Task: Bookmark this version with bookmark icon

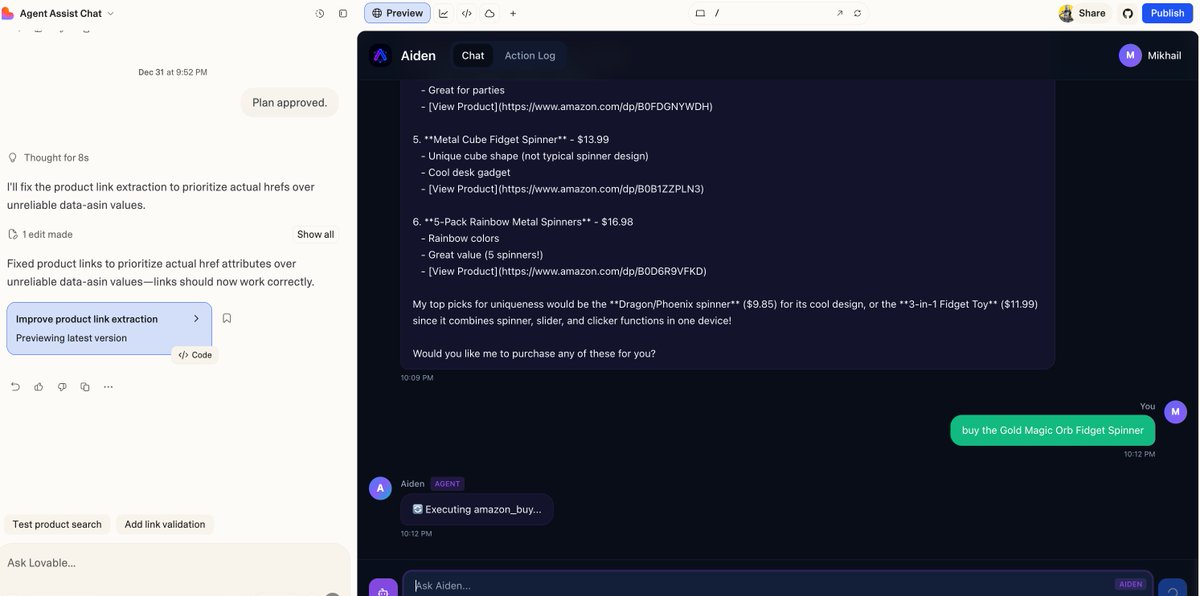Action: [x=227, y=318]
